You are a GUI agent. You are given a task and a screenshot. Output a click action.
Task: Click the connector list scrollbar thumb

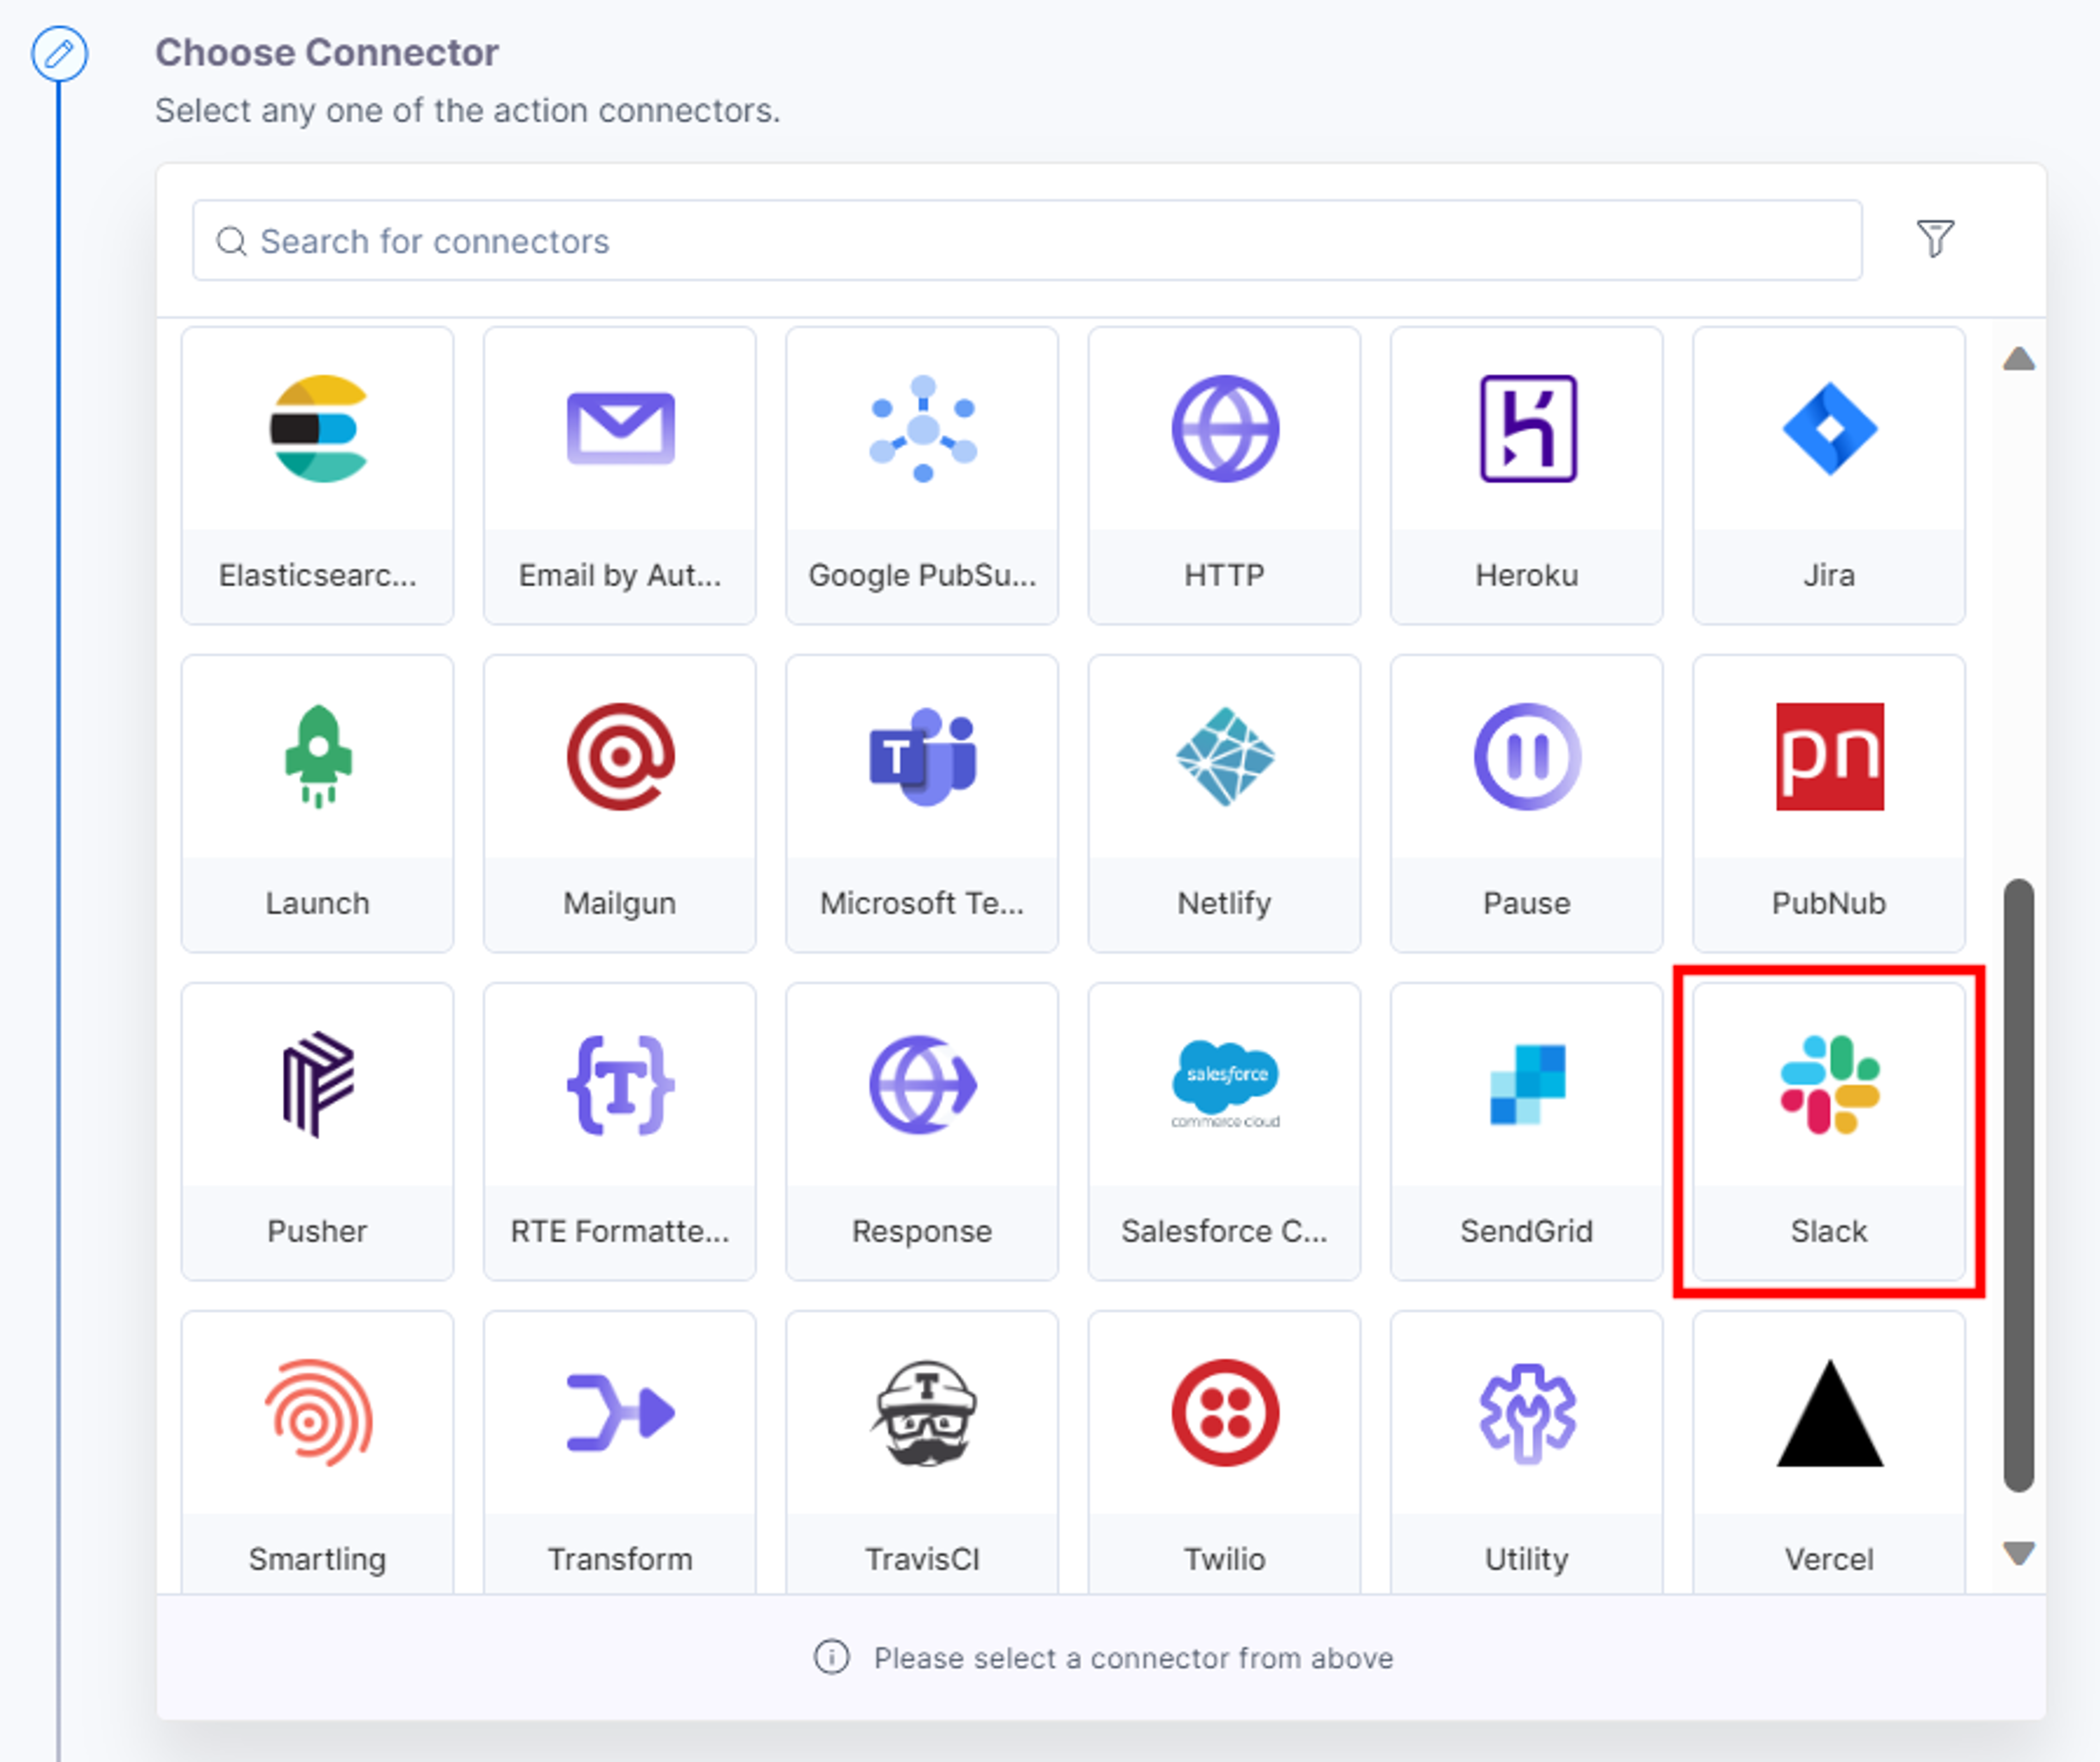[x=2019, y=1185]
